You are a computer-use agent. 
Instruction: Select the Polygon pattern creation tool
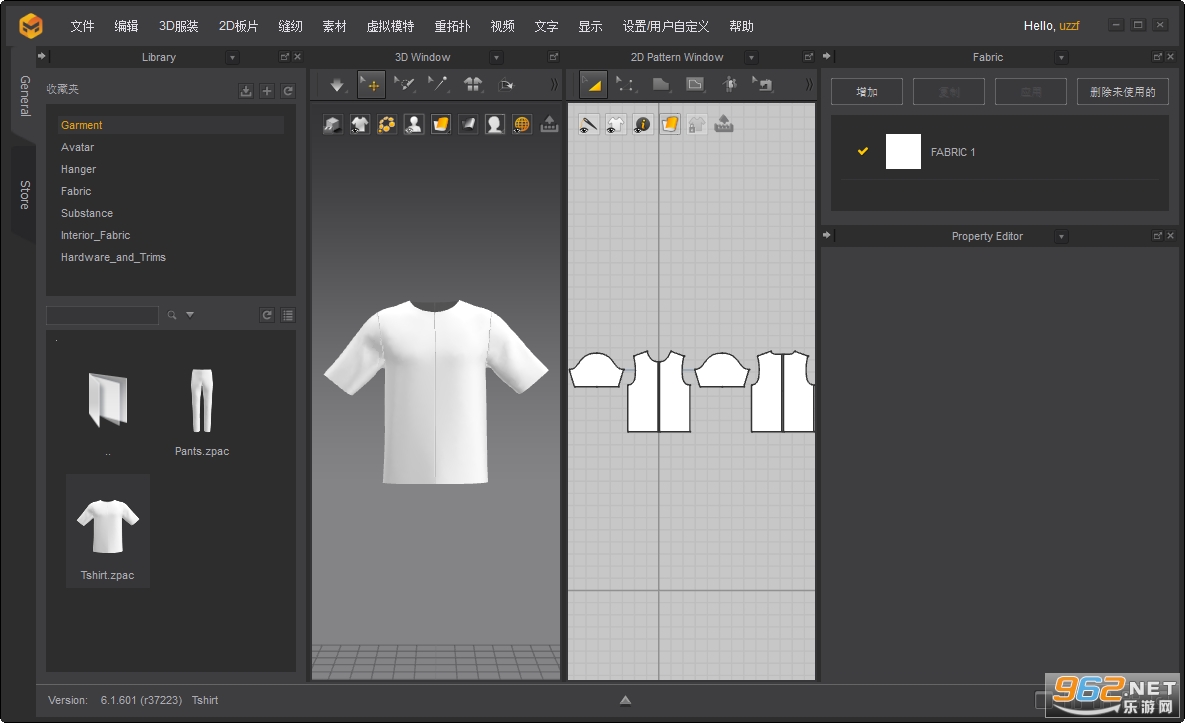click(x=661, y=85)
